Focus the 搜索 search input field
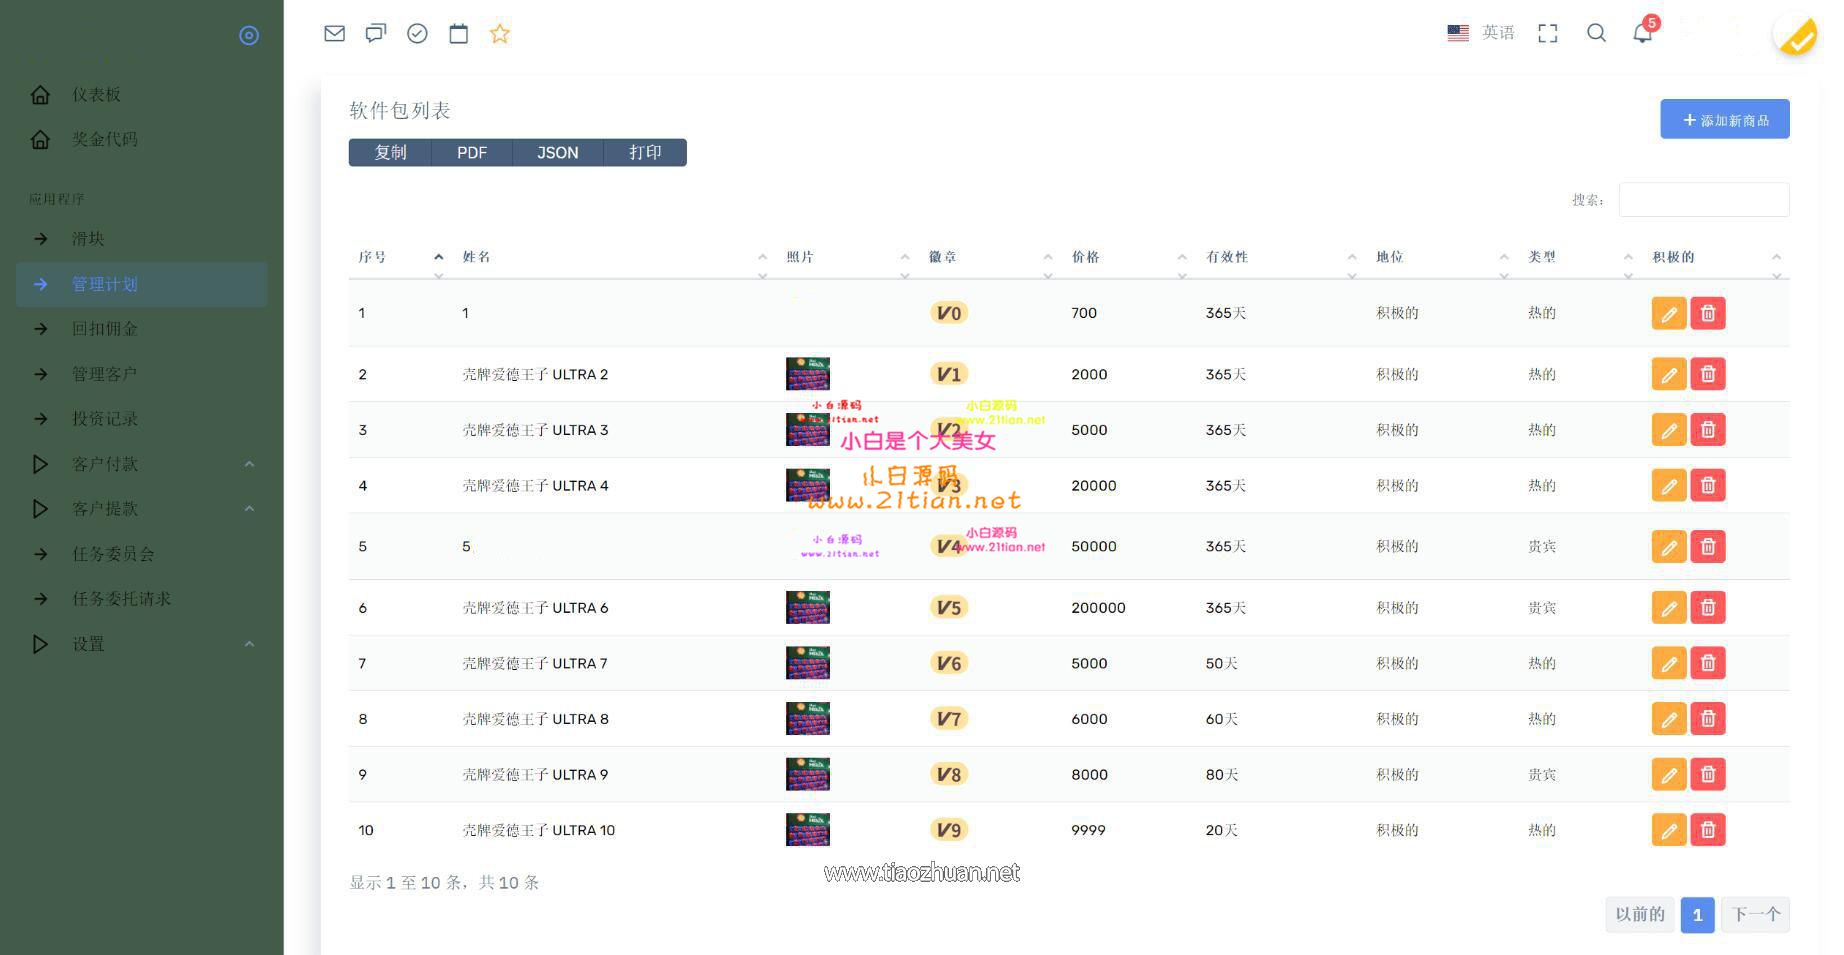Image resolution: width=1844 pixels, height=955 pixels. tap(1704, 199)
